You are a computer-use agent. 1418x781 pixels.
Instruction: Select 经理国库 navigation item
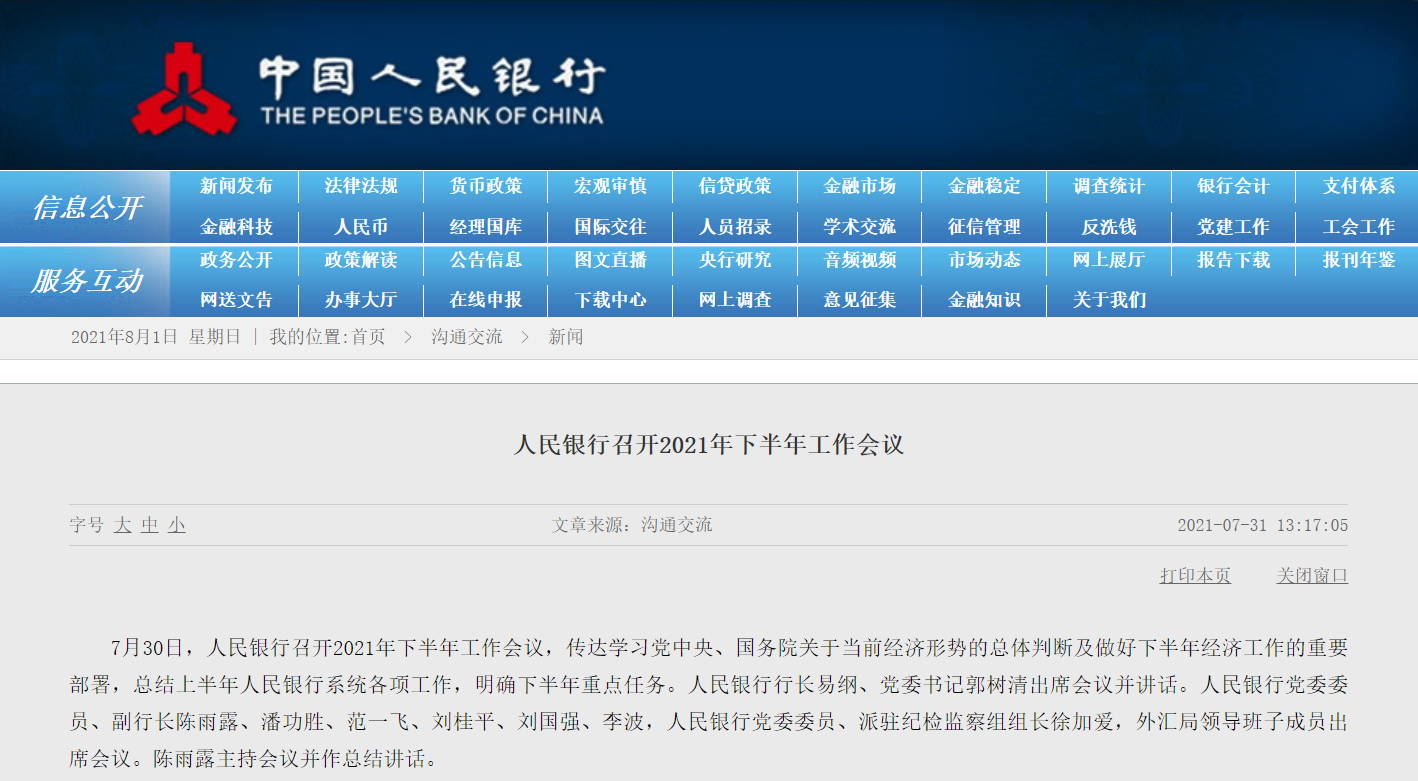pos(486,227)
